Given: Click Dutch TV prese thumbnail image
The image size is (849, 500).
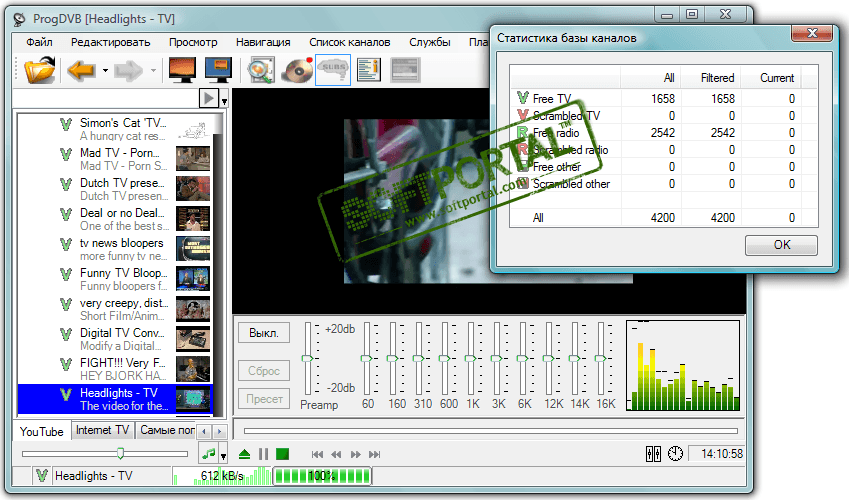Looking at the screenshot, I should 193,189.
